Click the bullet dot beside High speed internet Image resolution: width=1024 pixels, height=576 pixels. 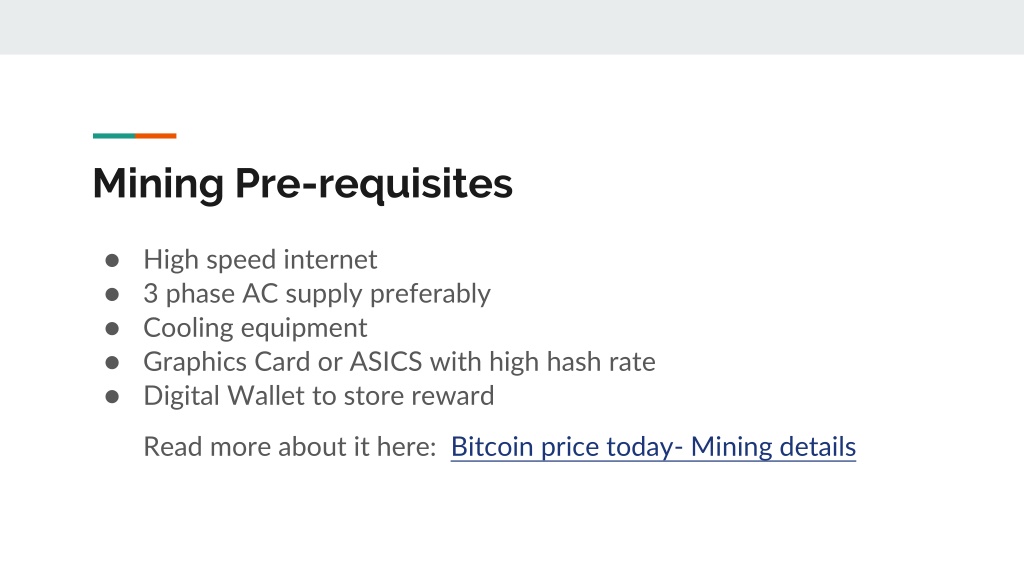[112, 261]
